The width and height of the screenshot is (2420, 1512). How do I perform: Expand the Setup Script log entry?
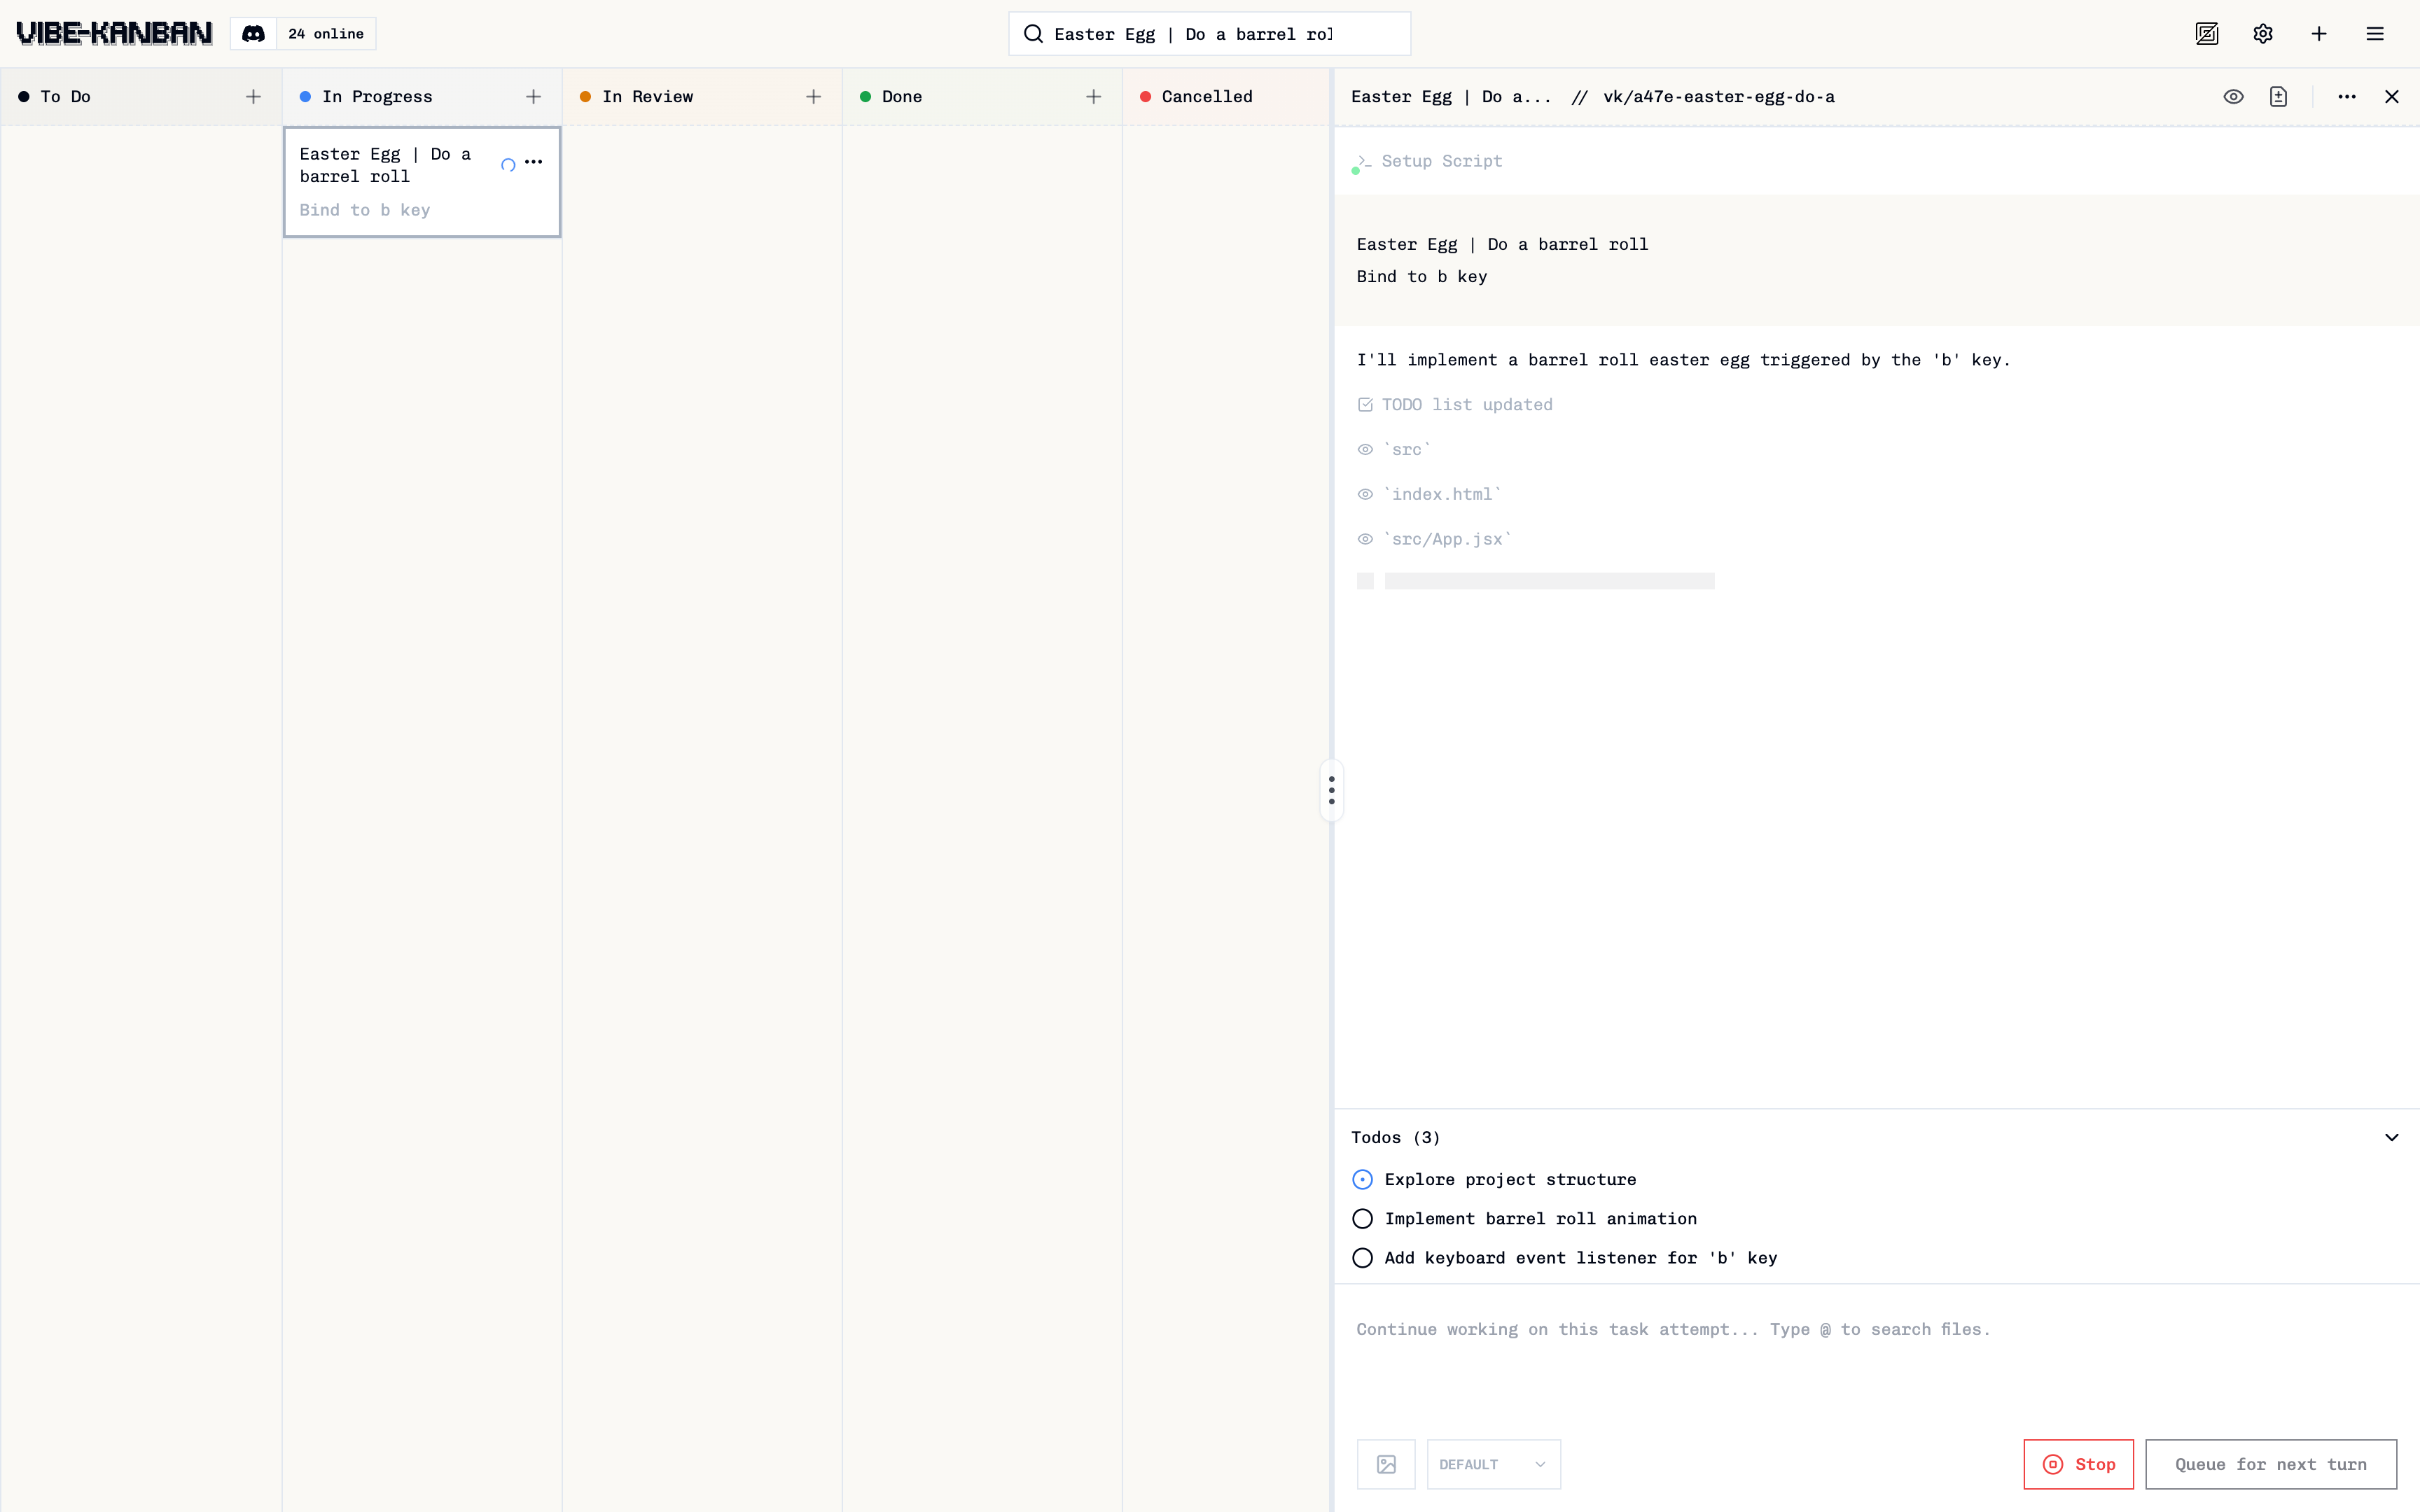point(1441,161)
